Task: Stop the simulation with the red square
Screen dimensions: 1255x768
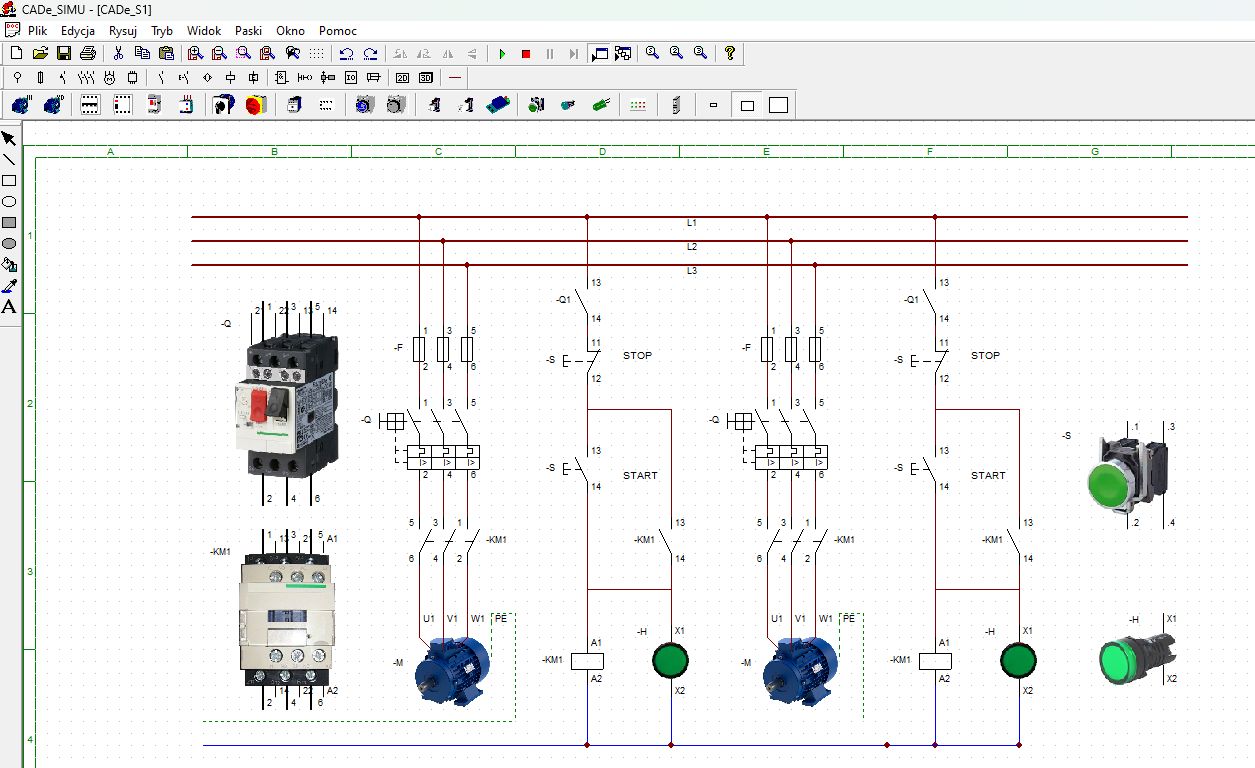Action: click(526, 54)
